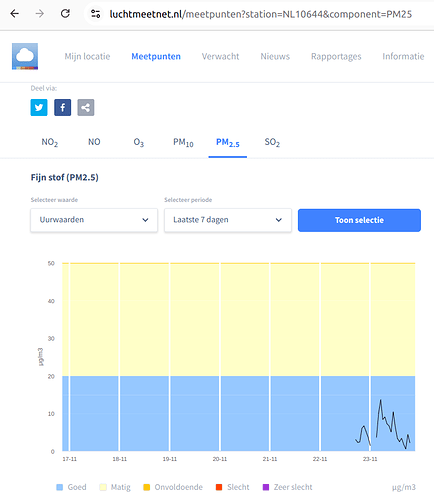The image size is (434, 500).
Task: Open the Verwacht menu item
Action: point(220,56)
